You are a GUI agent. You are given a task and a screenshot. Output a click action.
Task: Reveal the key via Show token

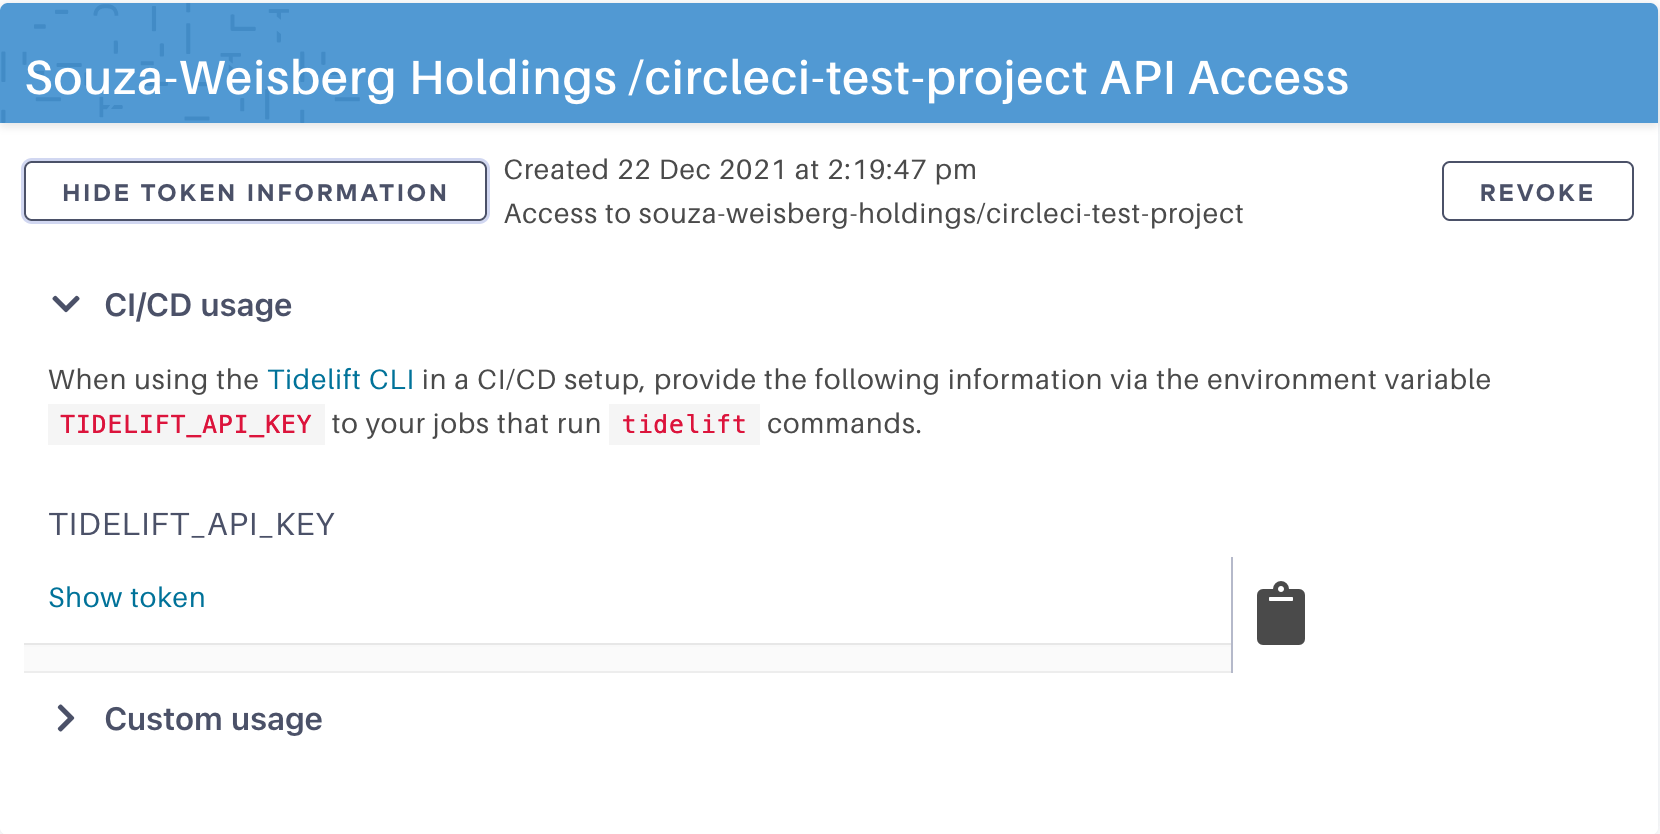point(127,597)
